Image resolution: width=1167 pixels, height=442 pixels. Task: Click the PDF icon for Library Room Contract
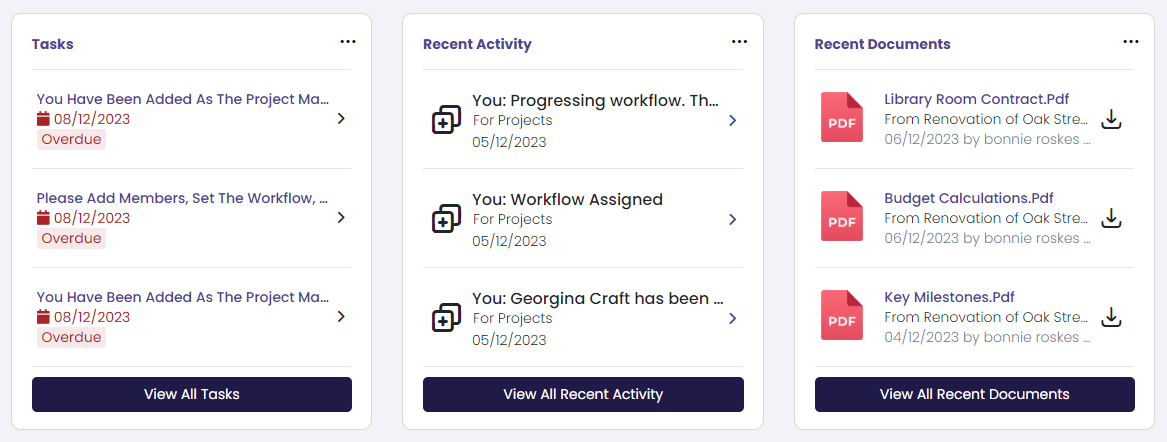[842, 117]
